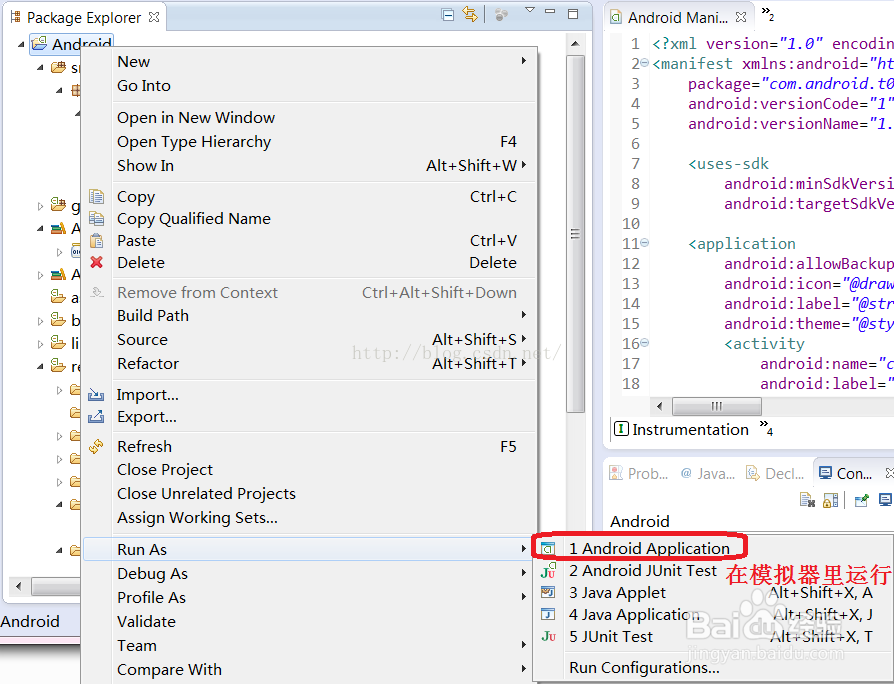894x684 pixels.
Task: Run as 5 JUnit Test
Action: tap(713, 637)
